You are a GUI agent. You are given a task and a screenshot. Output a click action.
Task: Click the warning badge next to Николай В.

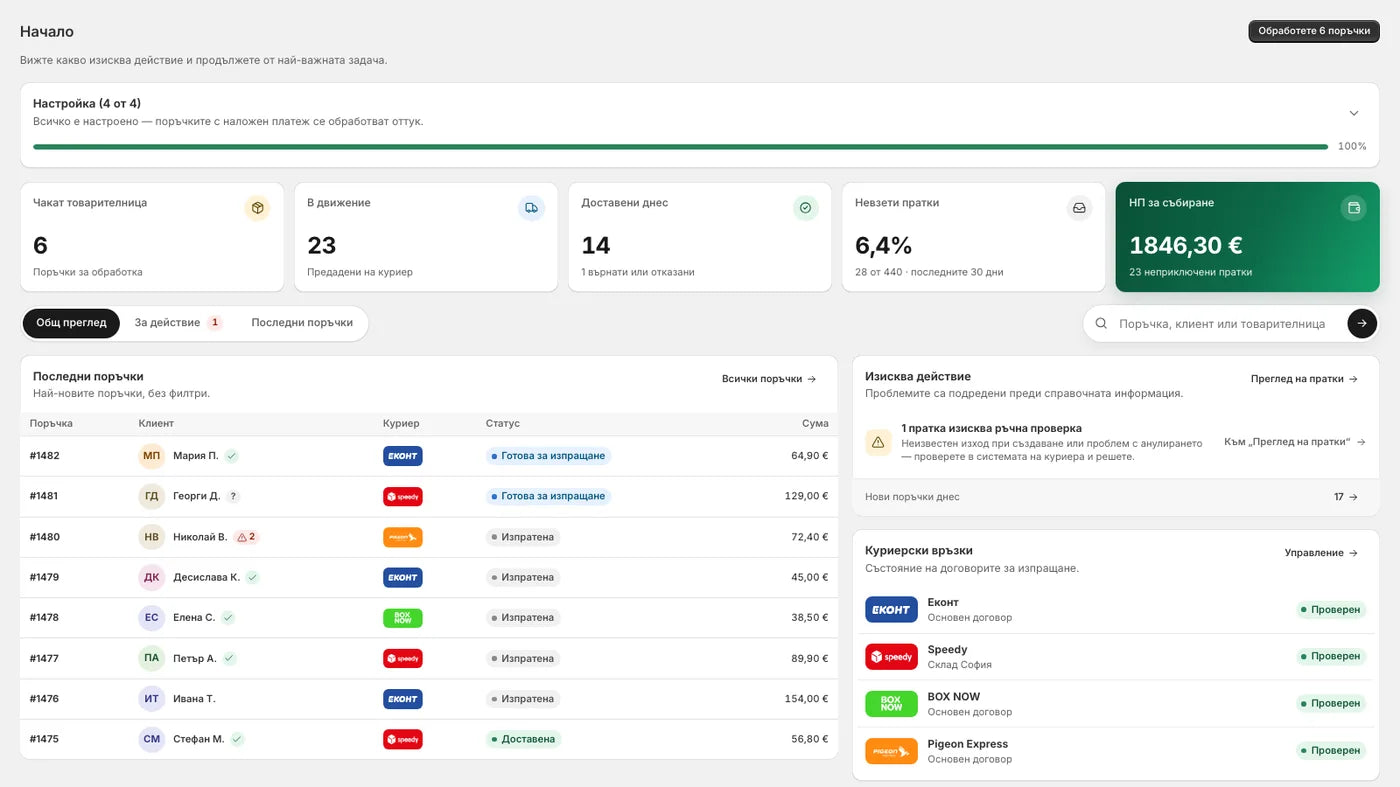pyautogui.click(x=246, y=537)
